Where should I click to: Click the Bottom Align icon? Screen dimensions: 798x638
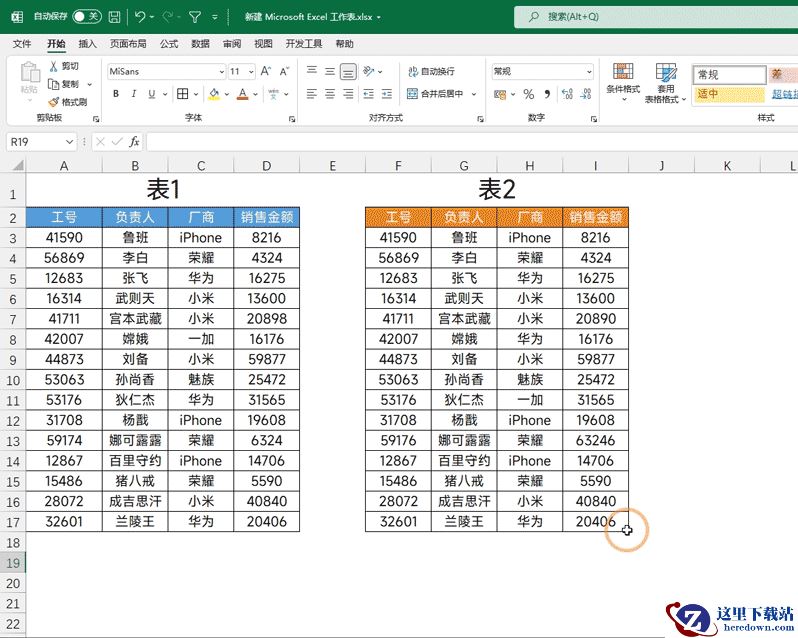pyautogui.click(x=348, y=71)
